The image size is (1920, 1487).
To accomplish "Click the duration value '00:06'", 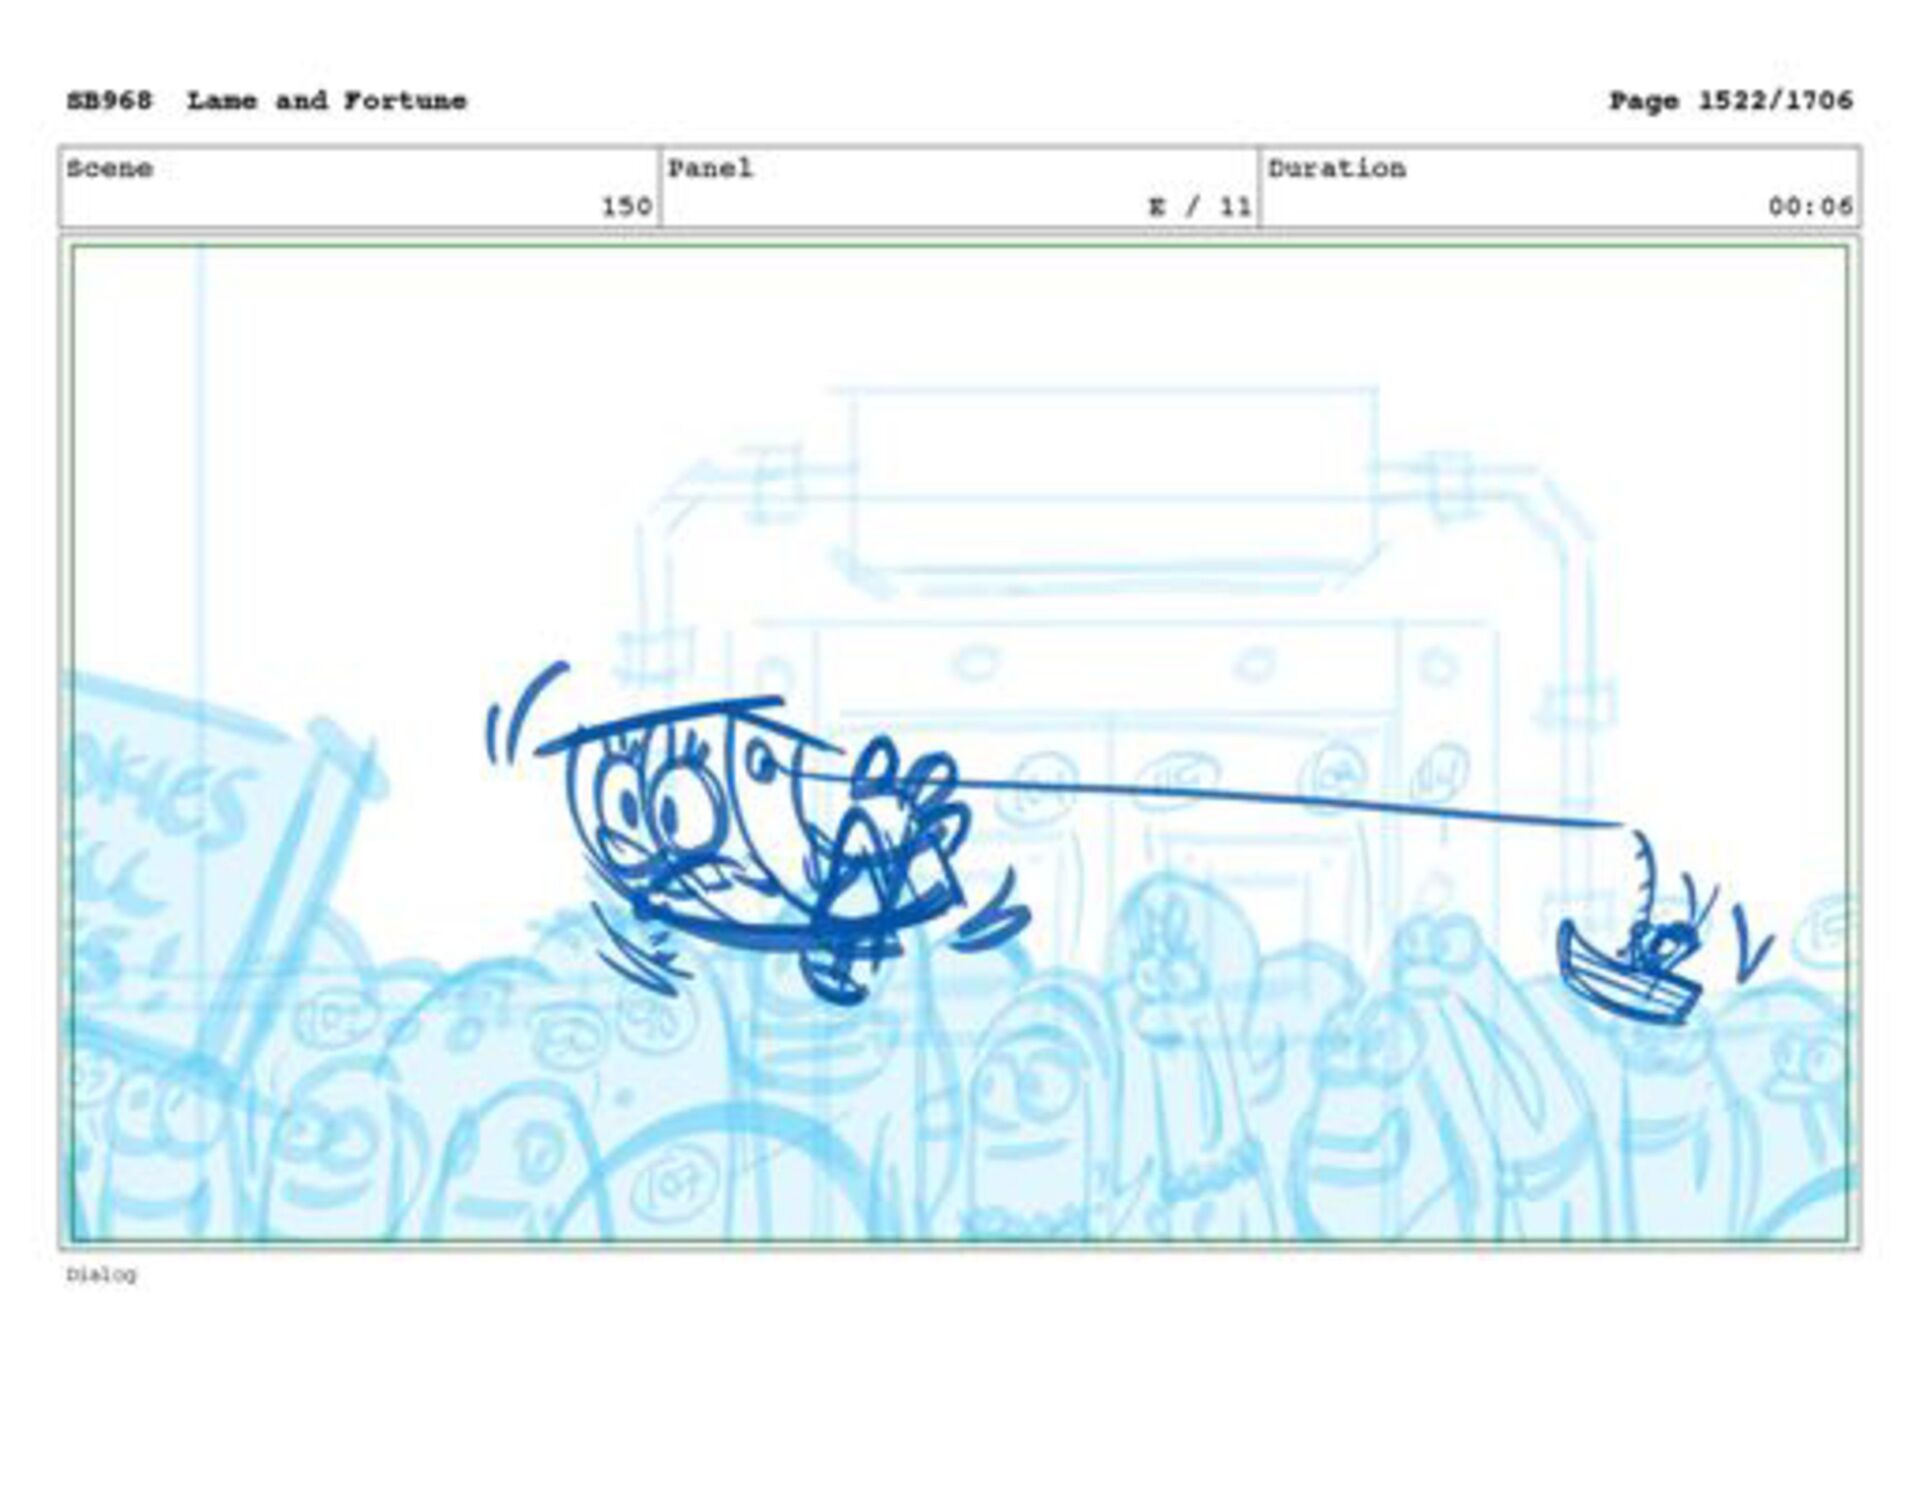I will pyautogui.click(x=1810, y=207).
